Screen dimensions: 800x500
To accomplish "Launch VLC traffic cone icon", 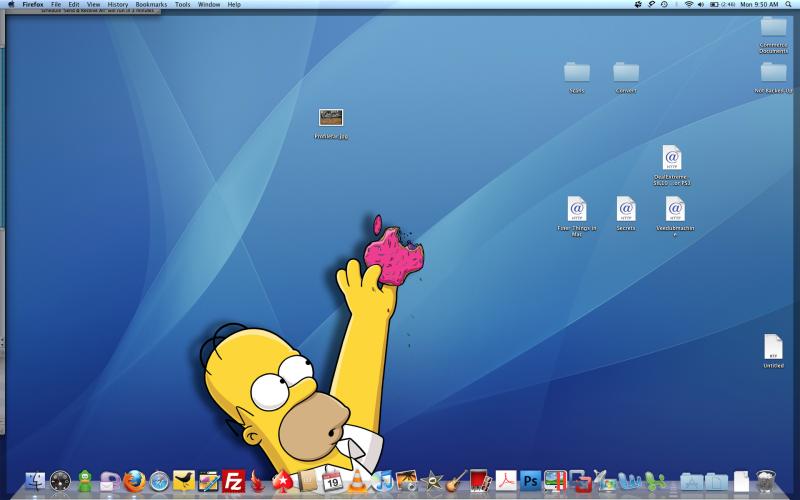I will tap(357, 481).
